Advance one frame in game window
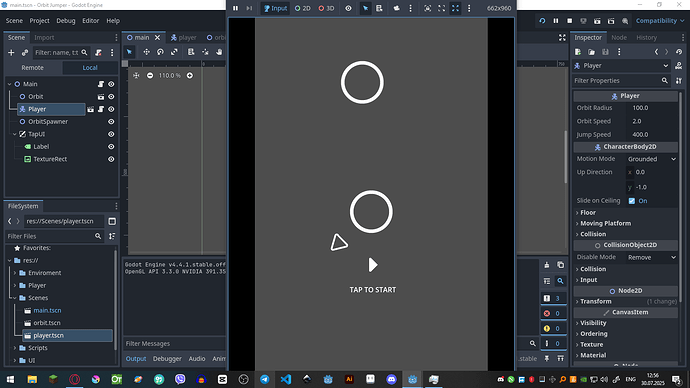The height and width of the screenshot is (388, 690). 249,8
